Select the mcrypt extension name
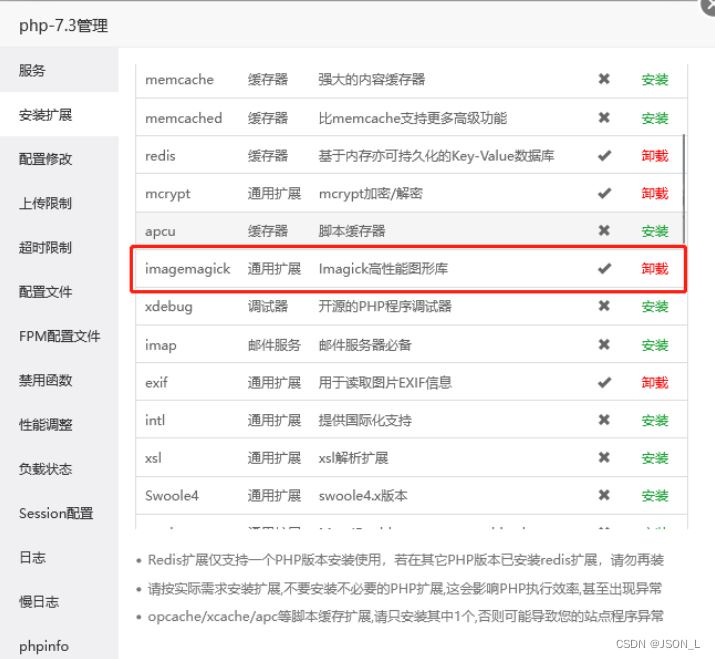 tap(167, 194)
